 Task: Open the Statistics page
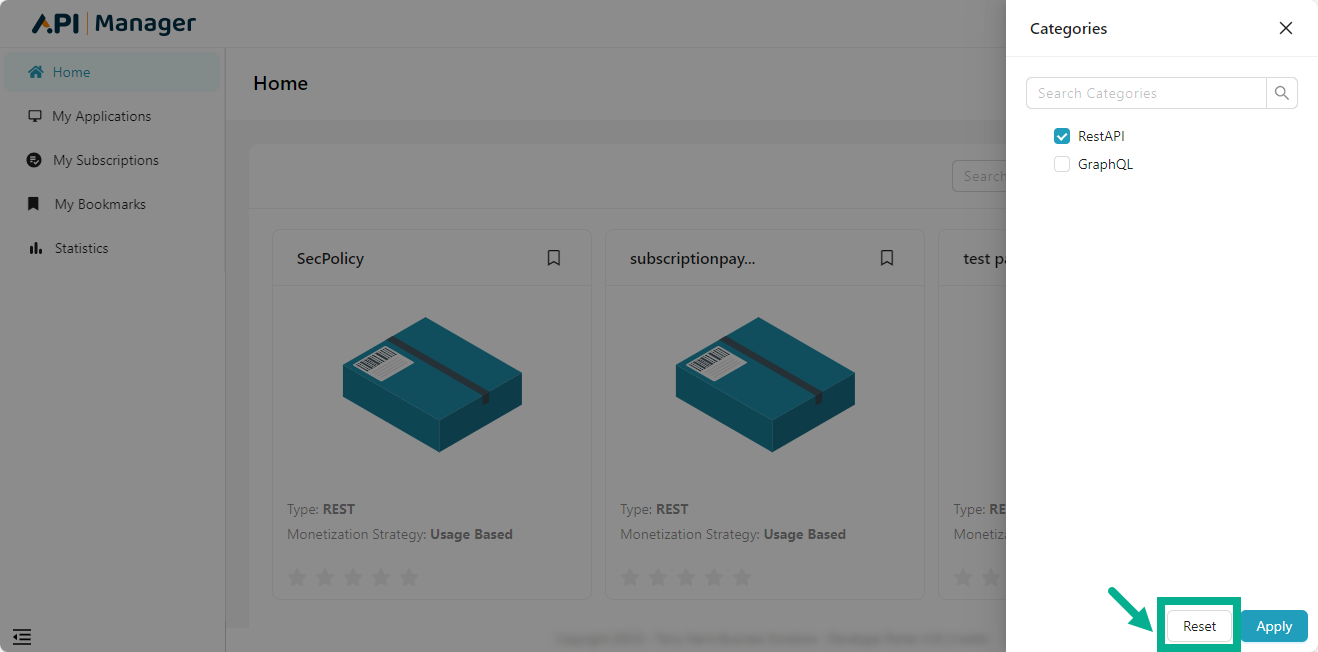83,248
